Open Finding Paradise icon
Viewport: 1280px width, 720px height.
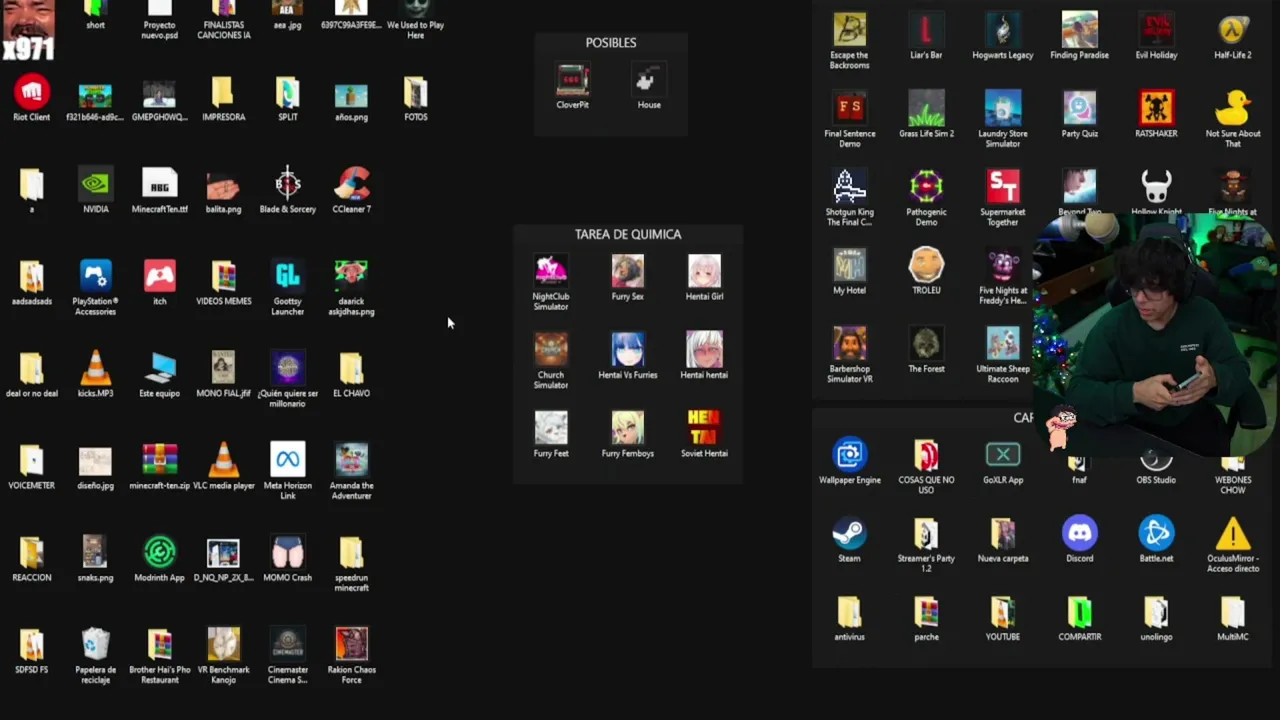1080,30
